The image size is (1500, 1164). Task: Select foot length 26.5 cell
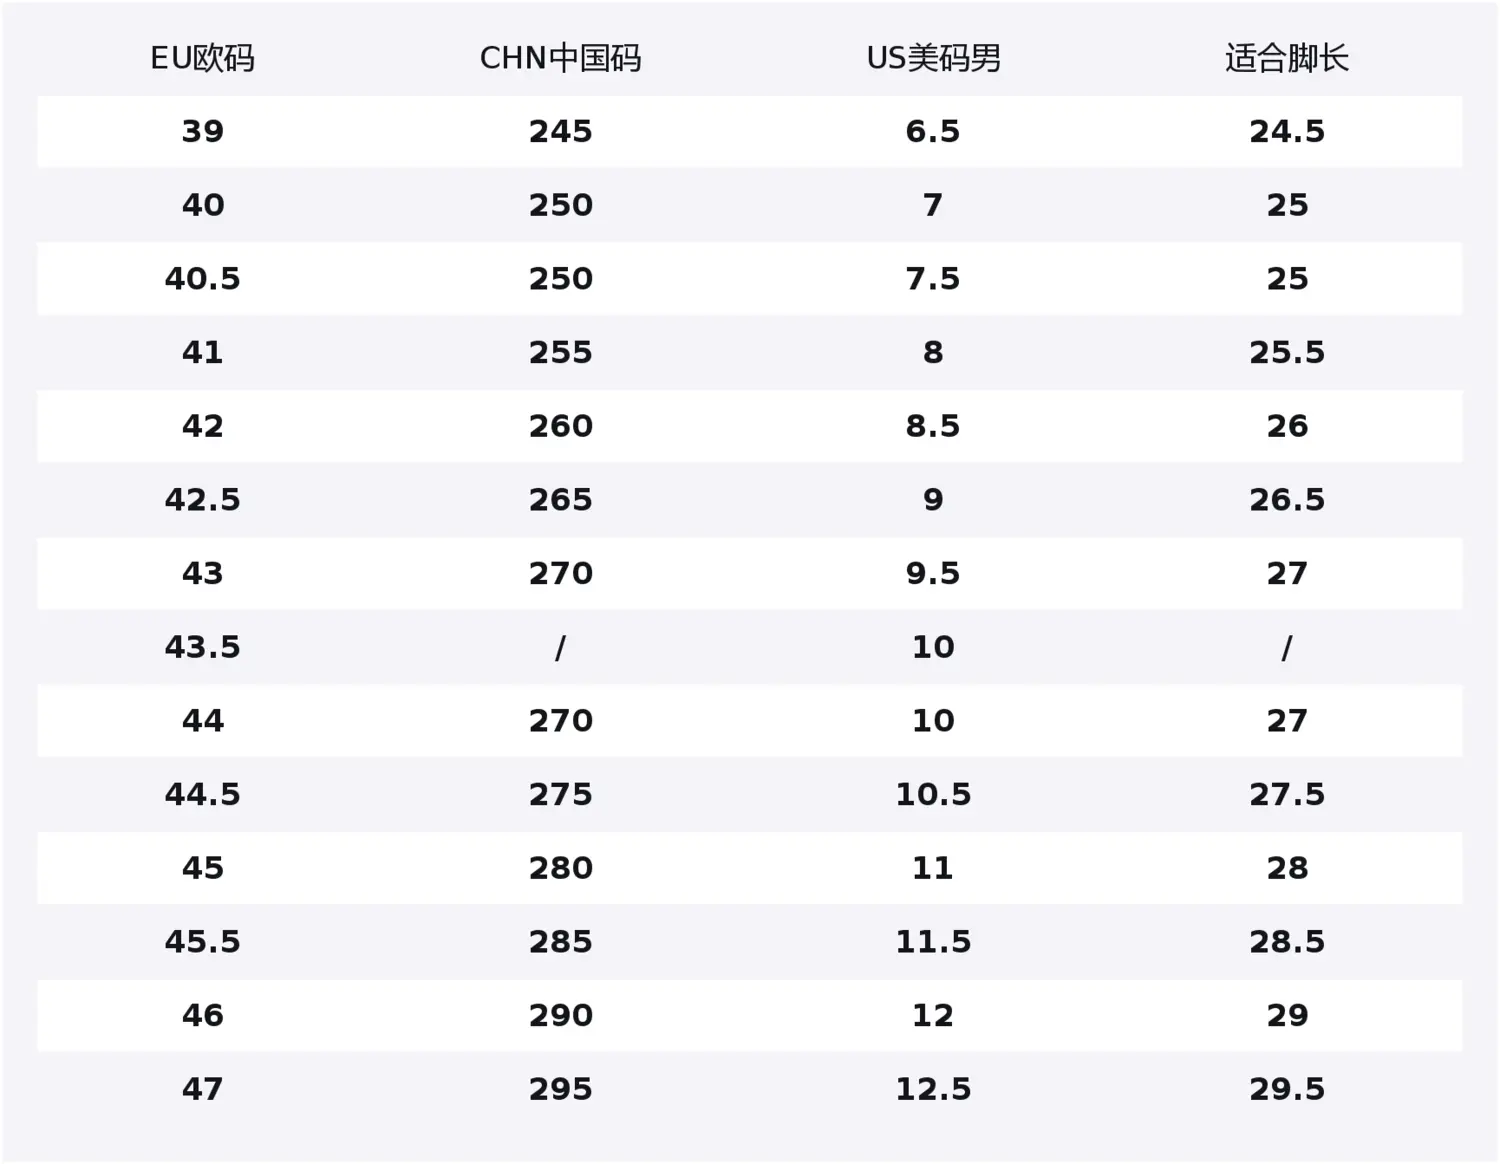(1287, 499)
